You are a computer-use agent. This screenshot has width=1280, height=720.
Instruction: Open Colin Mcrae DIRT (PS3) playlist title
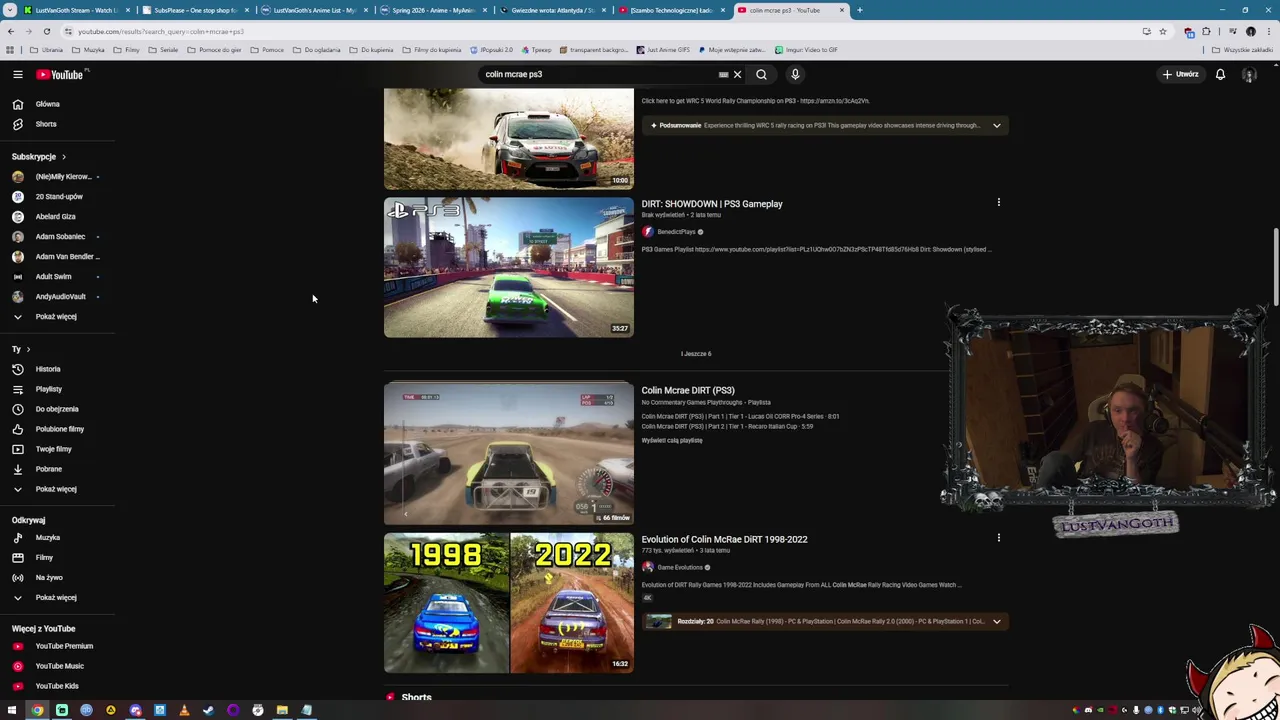[x=688, y=391]
